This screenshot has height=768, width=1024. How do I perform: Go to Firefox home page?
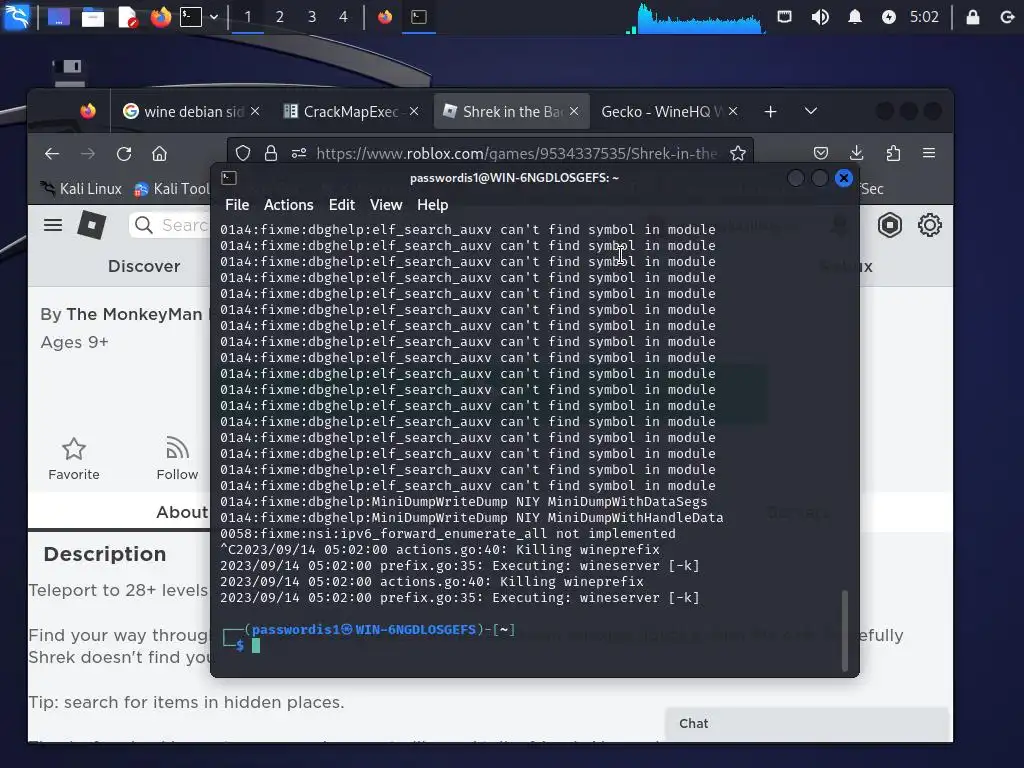[x=159, y=153]
